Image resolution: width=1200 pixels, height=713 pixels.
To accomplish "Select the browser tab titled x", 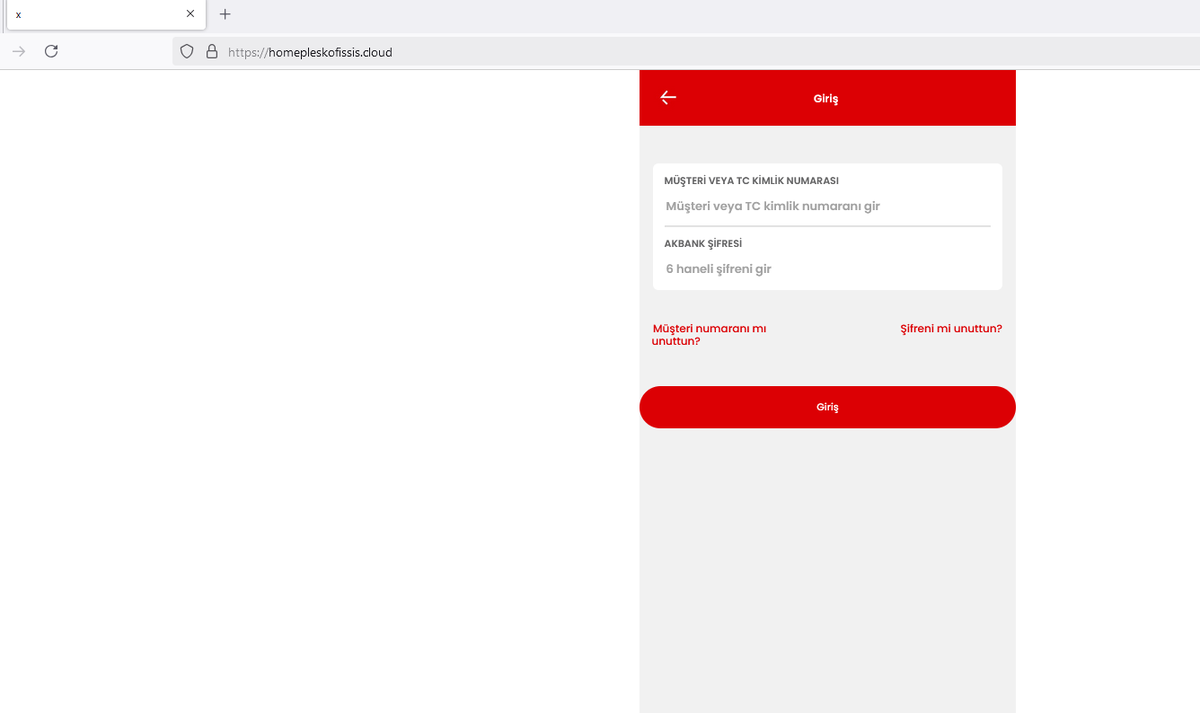I will 105,14.
